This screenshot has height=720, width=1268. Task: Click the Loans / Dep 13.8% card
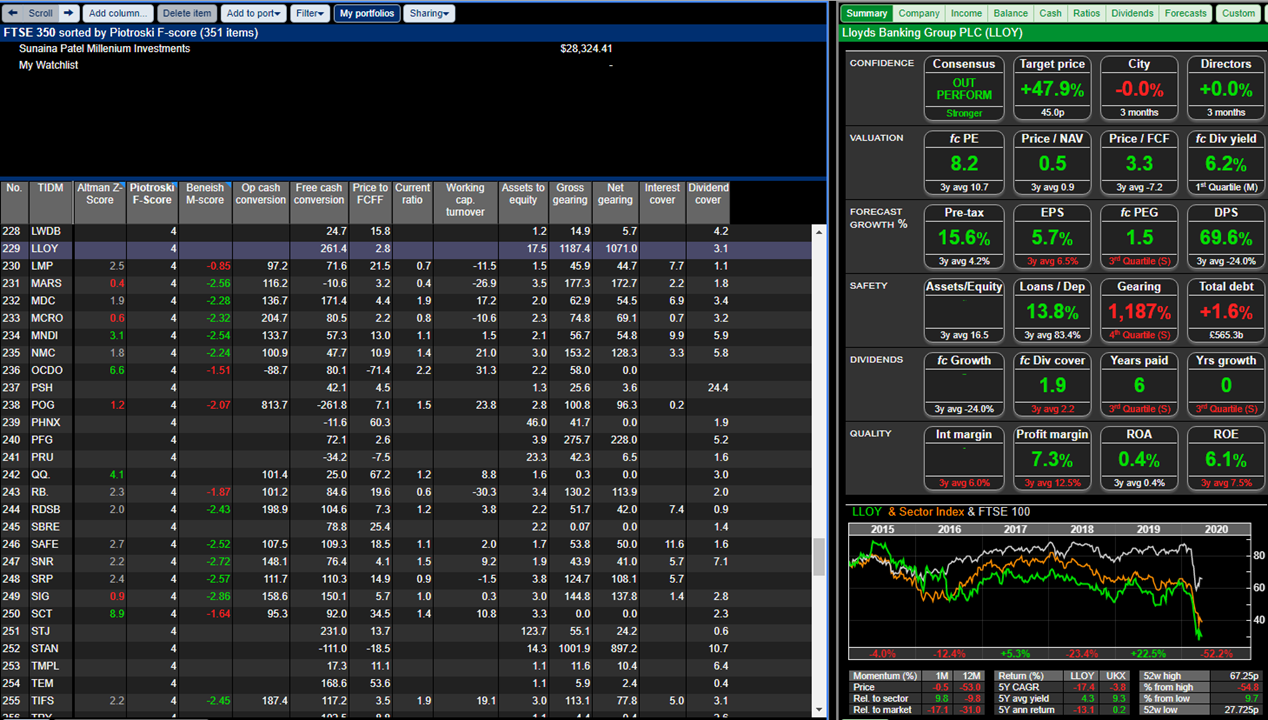pos(1052,310)
